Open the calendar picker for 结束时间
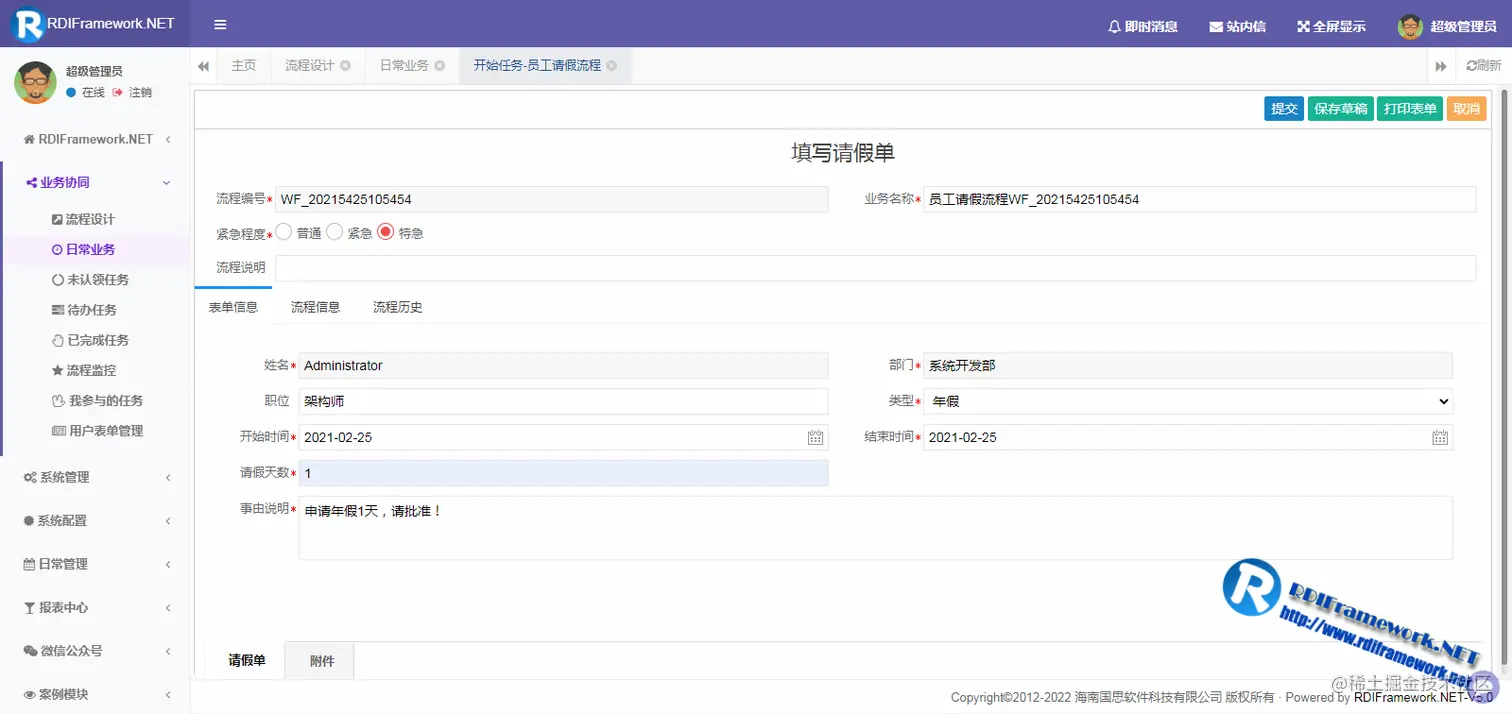Screen dimensions: 1512x714 pyautogui.click(x=1439, y=437)
